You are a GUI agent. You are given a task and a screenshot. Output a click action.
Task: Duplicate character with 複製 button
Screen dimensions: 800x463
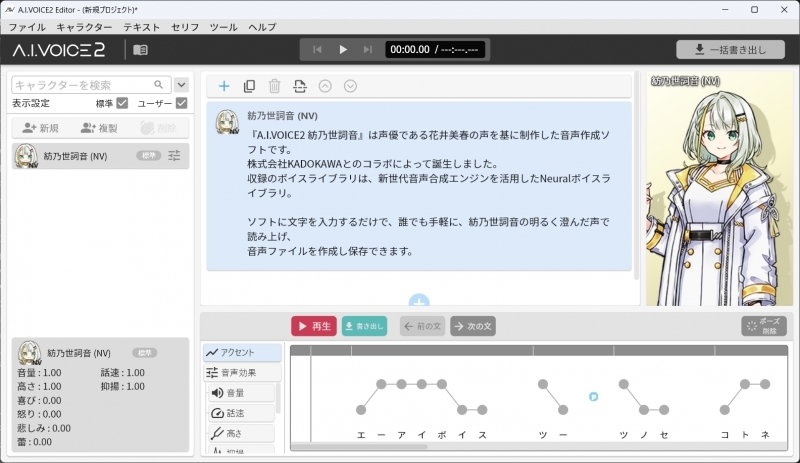[x=99, y=128]
